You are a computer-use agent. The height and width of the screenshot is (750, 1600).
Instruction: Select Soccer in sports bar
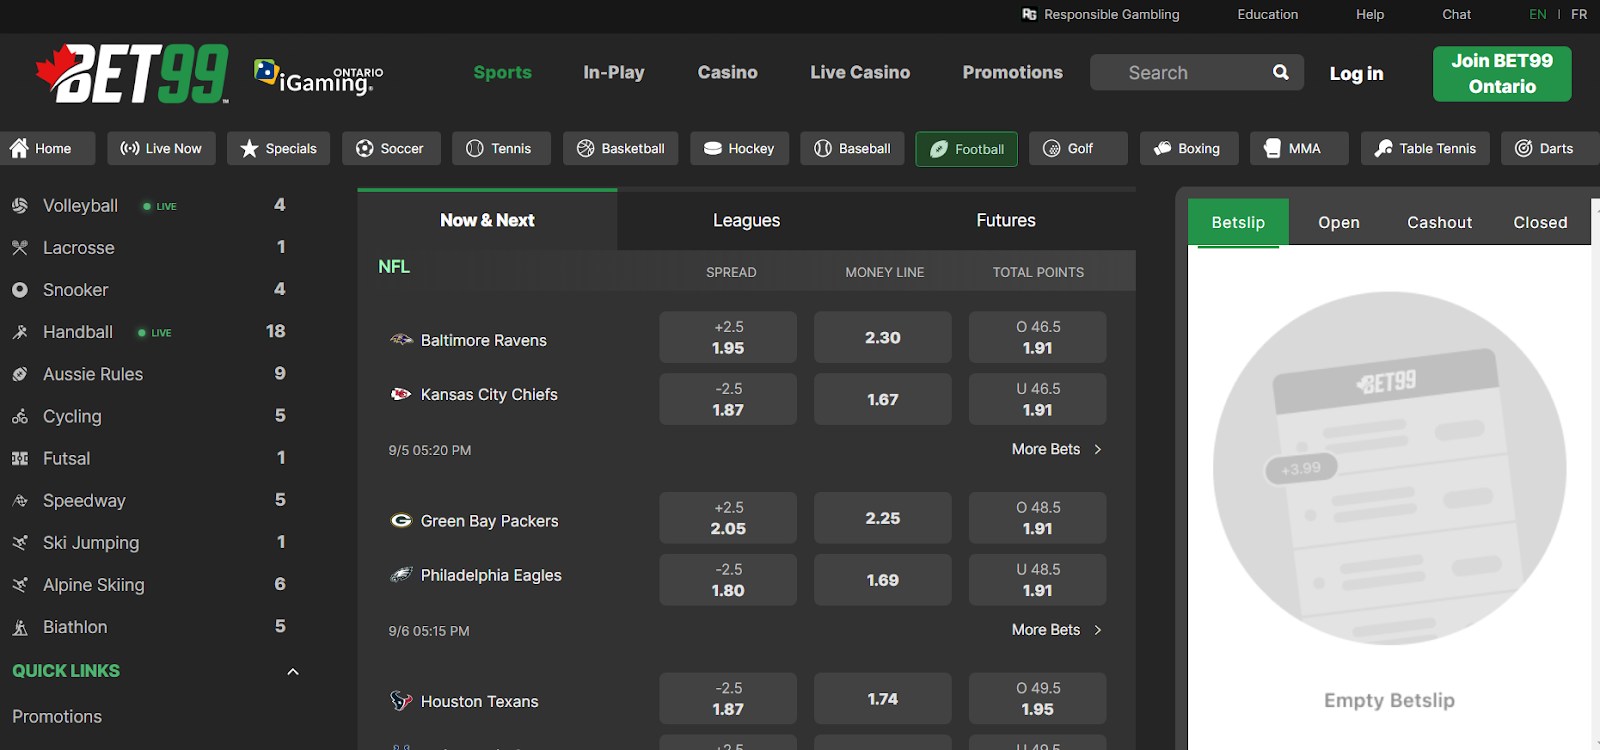click(390, 148)
